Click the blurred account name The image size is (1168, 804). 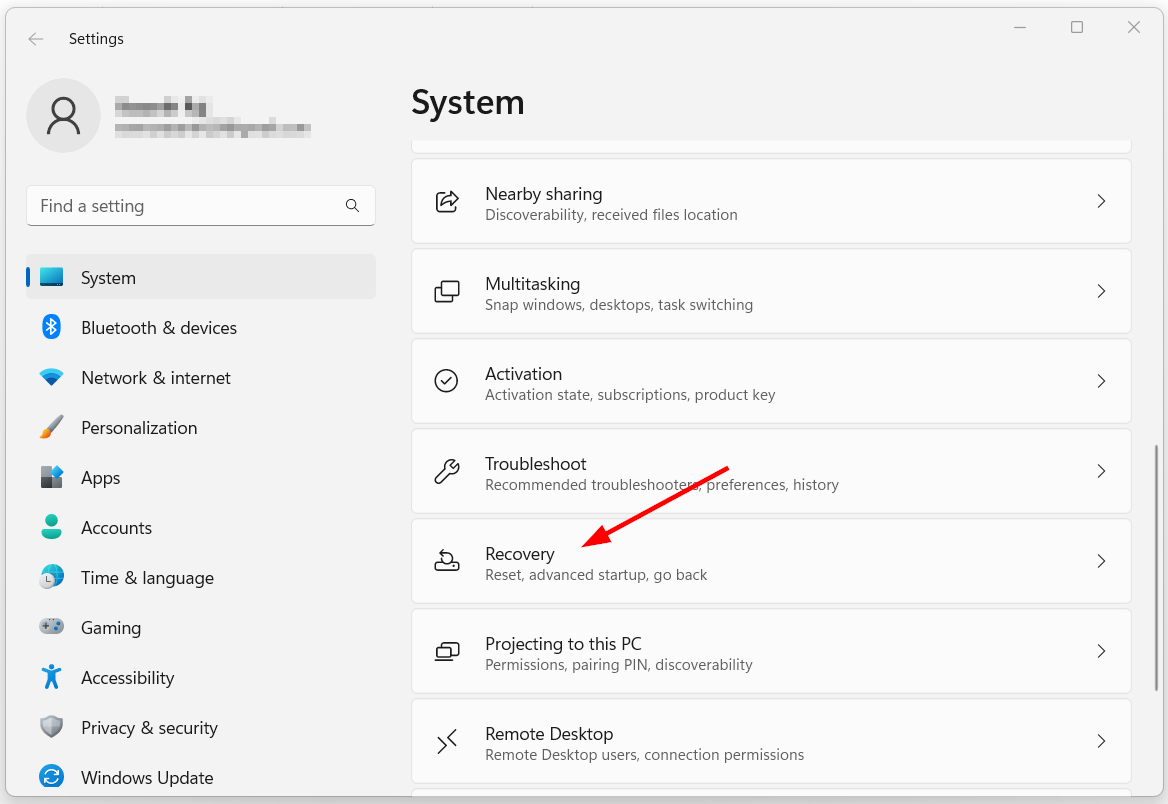(162, 107)
